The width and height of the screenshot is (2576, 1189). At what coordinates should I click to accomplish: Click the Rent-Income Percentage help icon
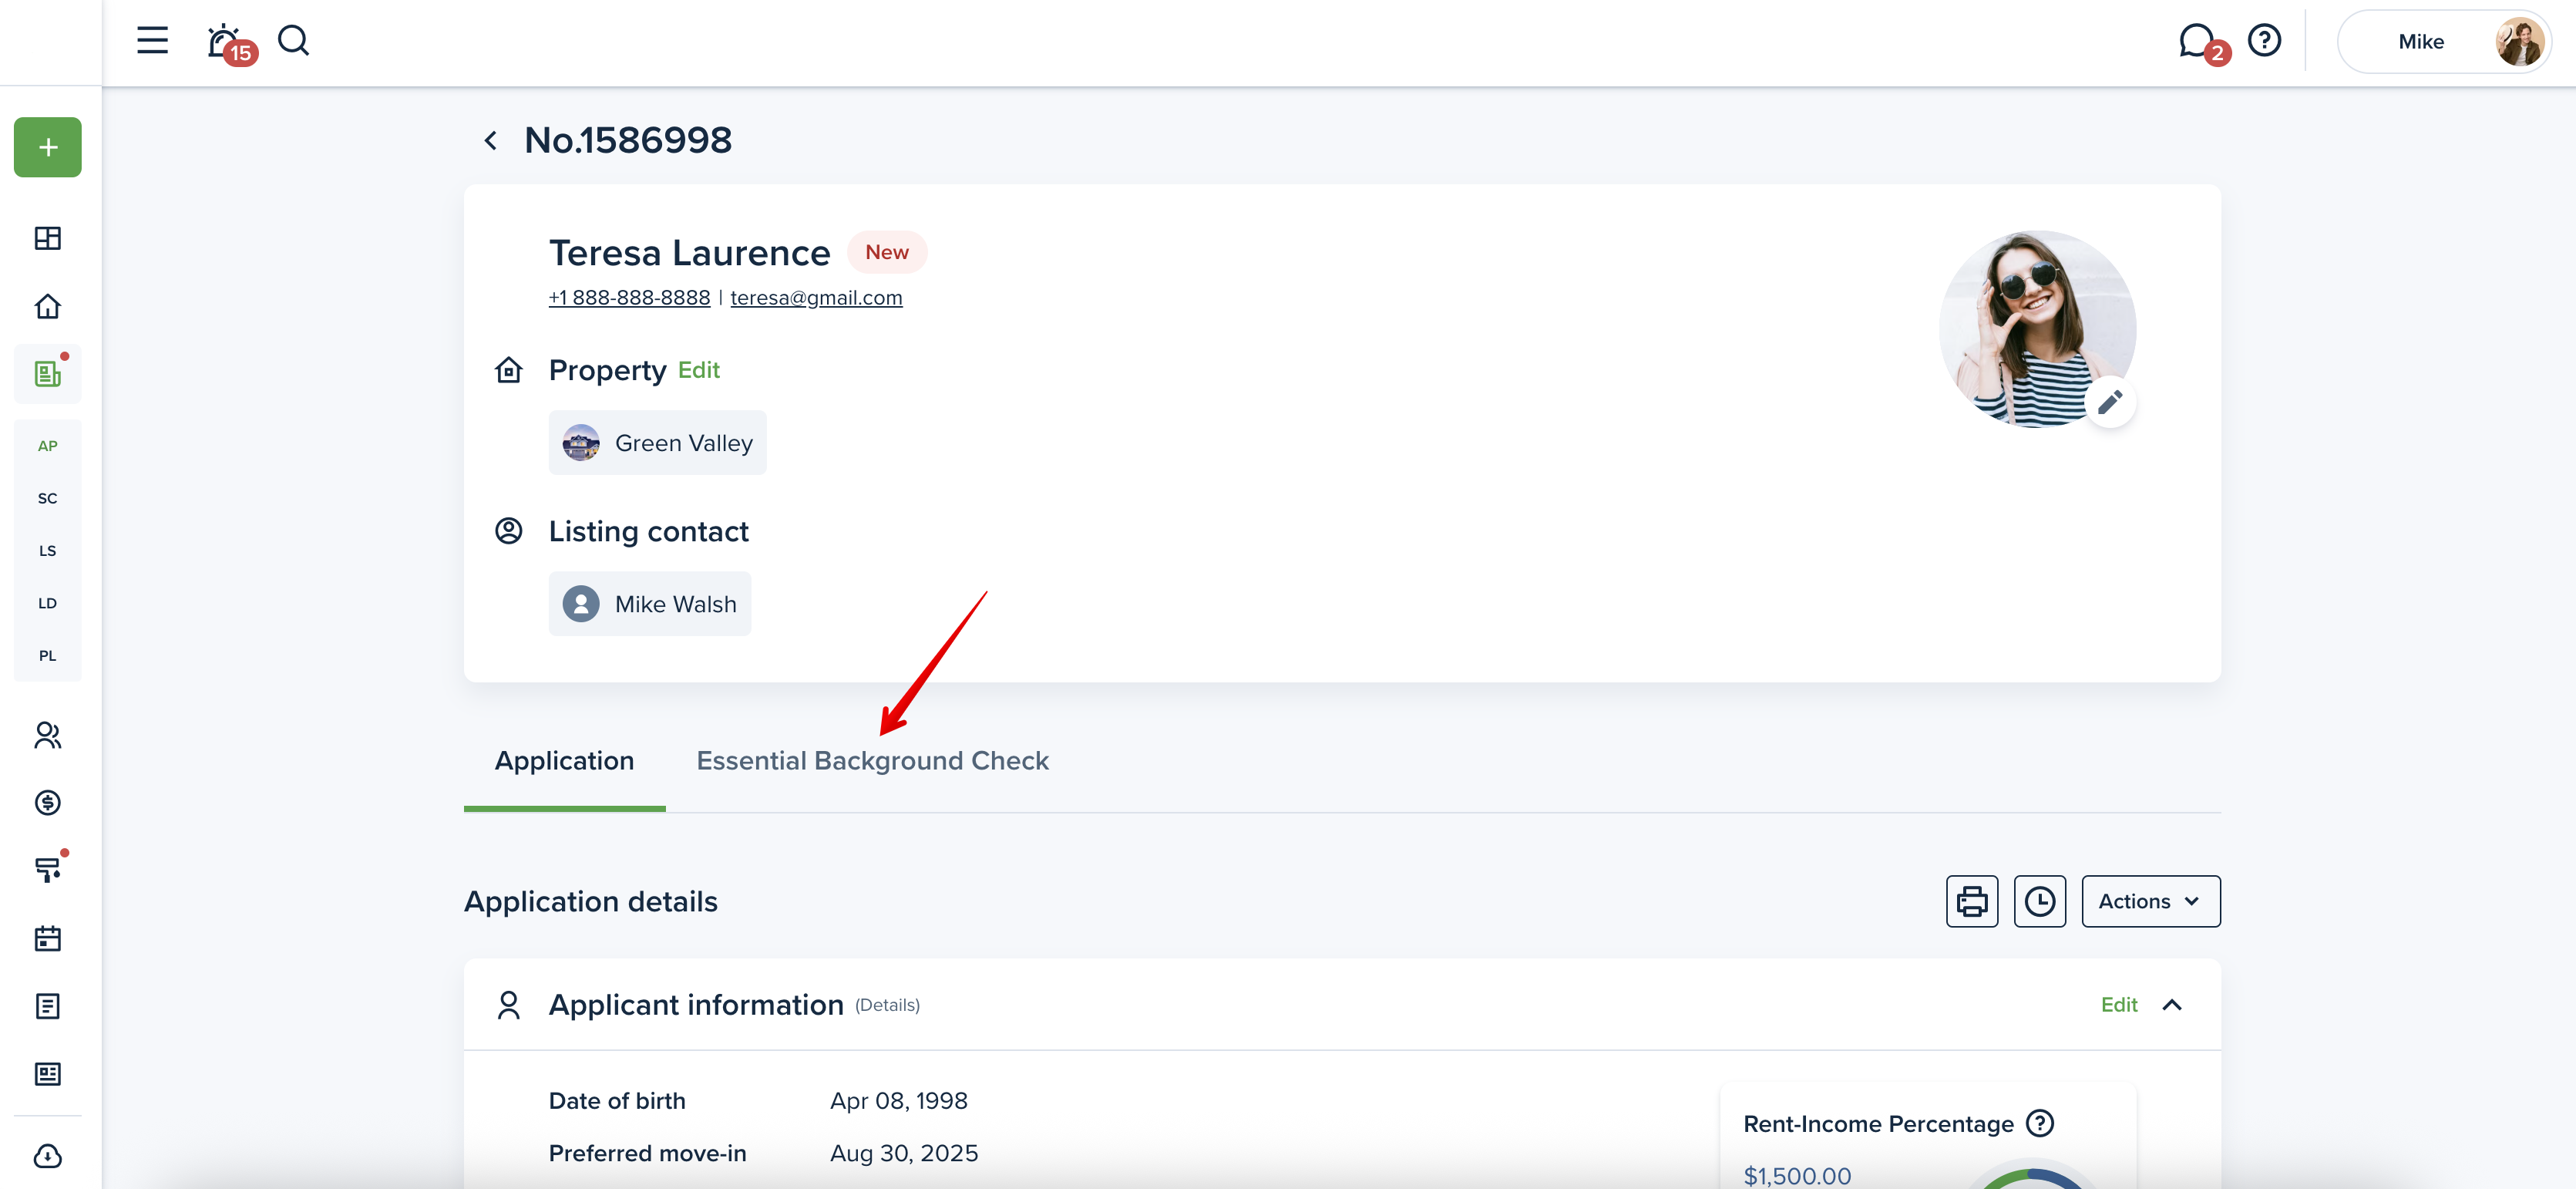(2040, 1124)
